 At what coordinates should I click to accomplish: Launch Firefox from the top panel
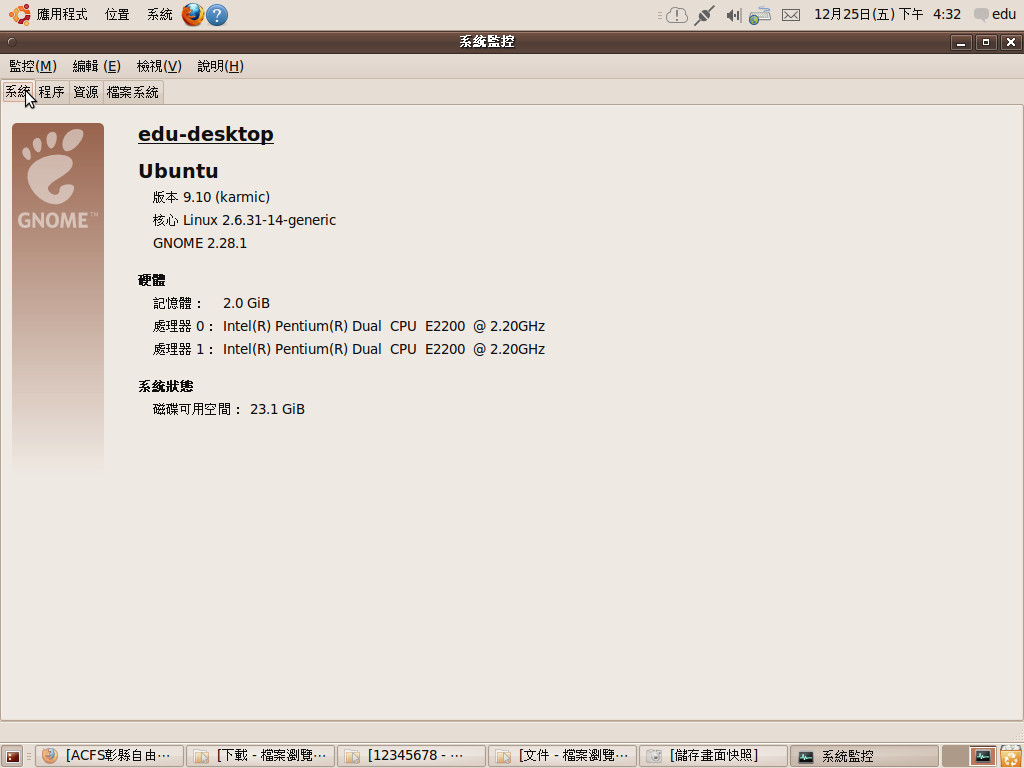[x=193, y=15]
